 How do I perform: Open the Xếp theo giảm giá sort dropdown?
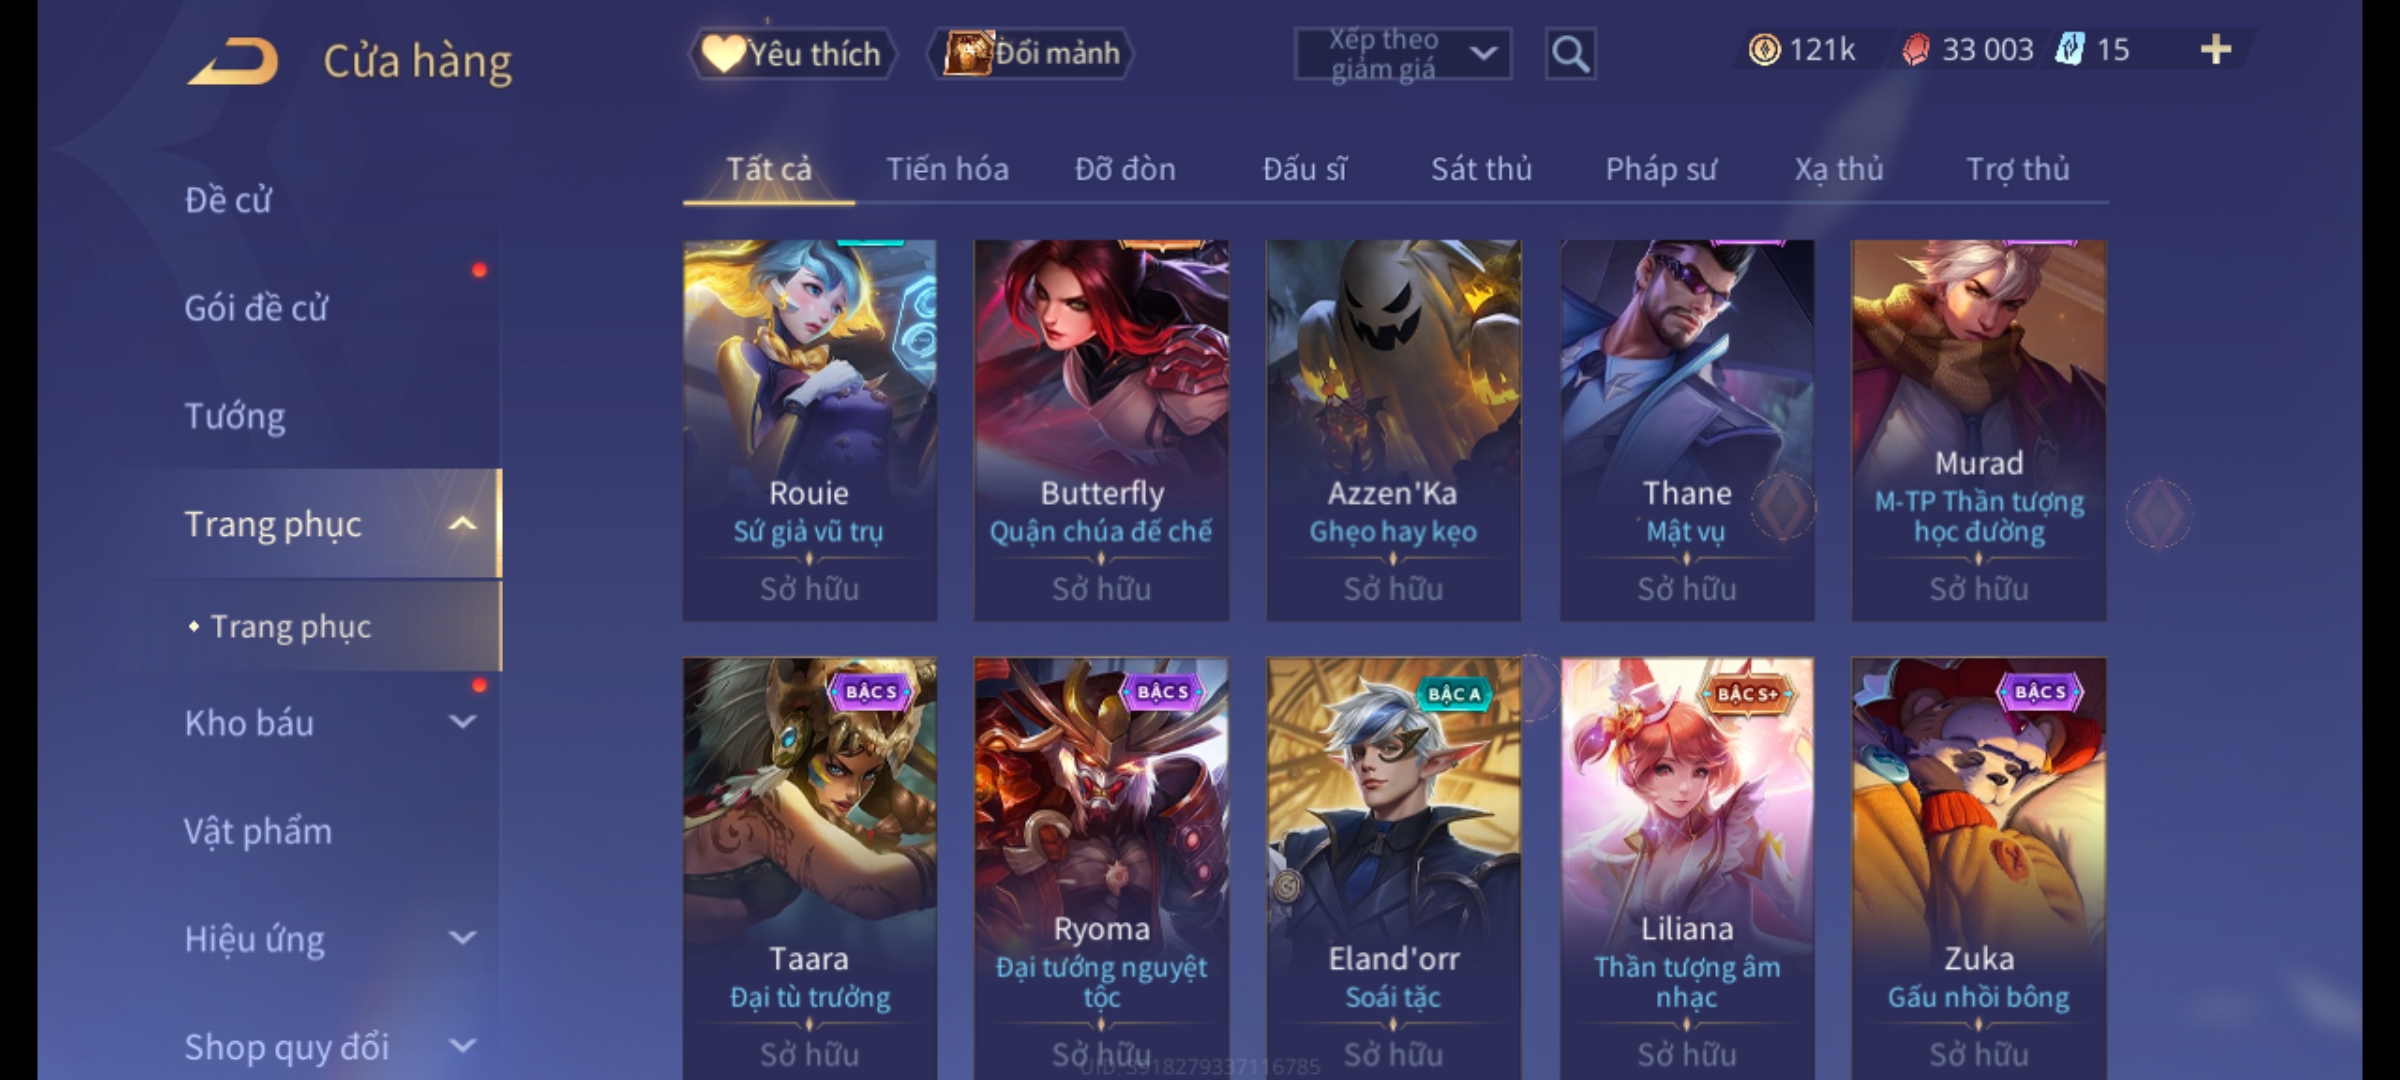[1402, 54]
